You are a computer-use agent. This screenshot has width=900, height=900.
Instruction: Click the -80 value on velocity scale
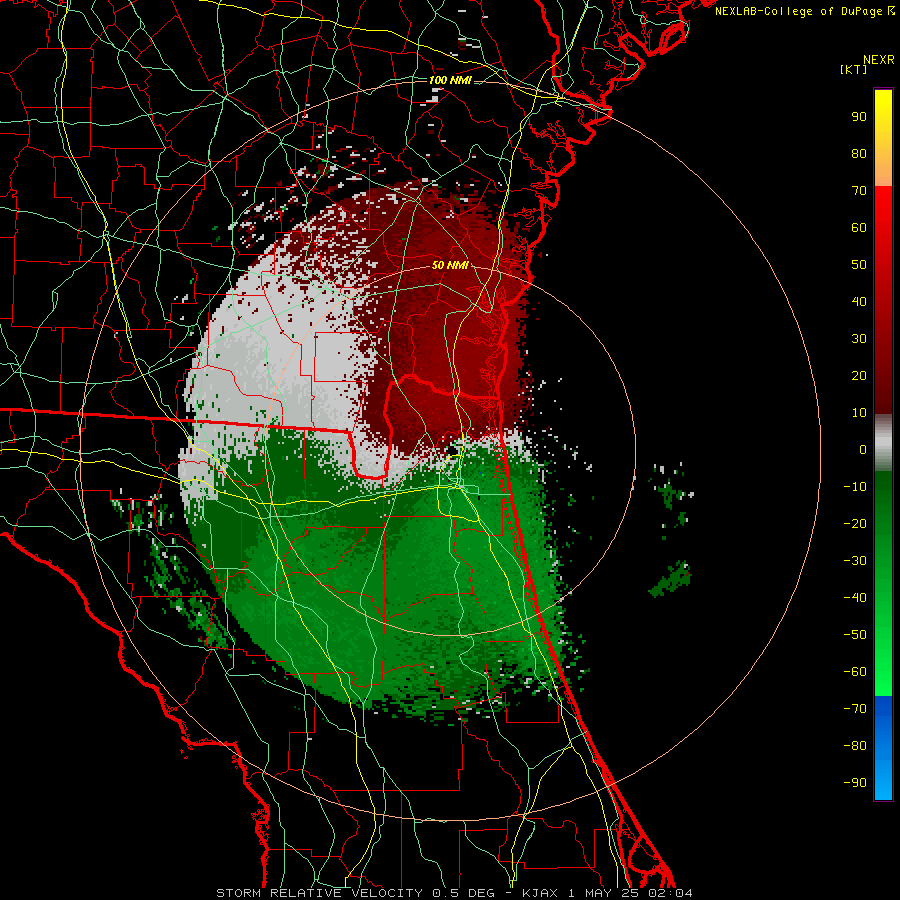coord(855,746)
